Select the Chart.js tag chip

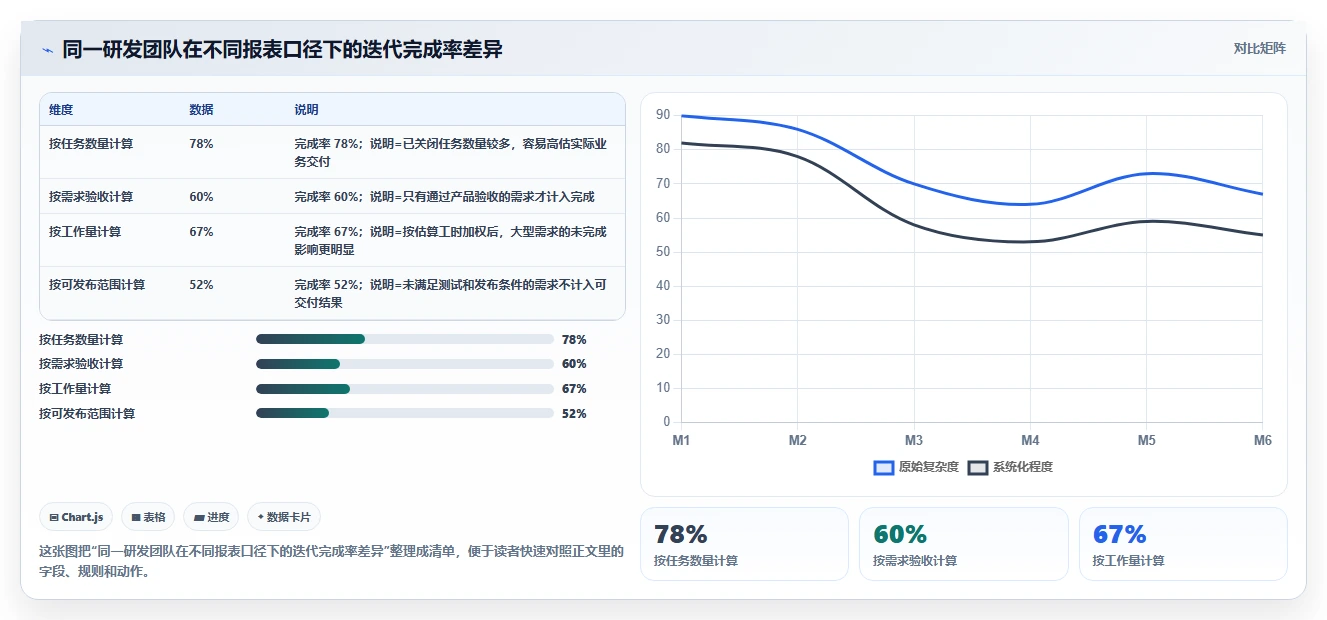76,517
